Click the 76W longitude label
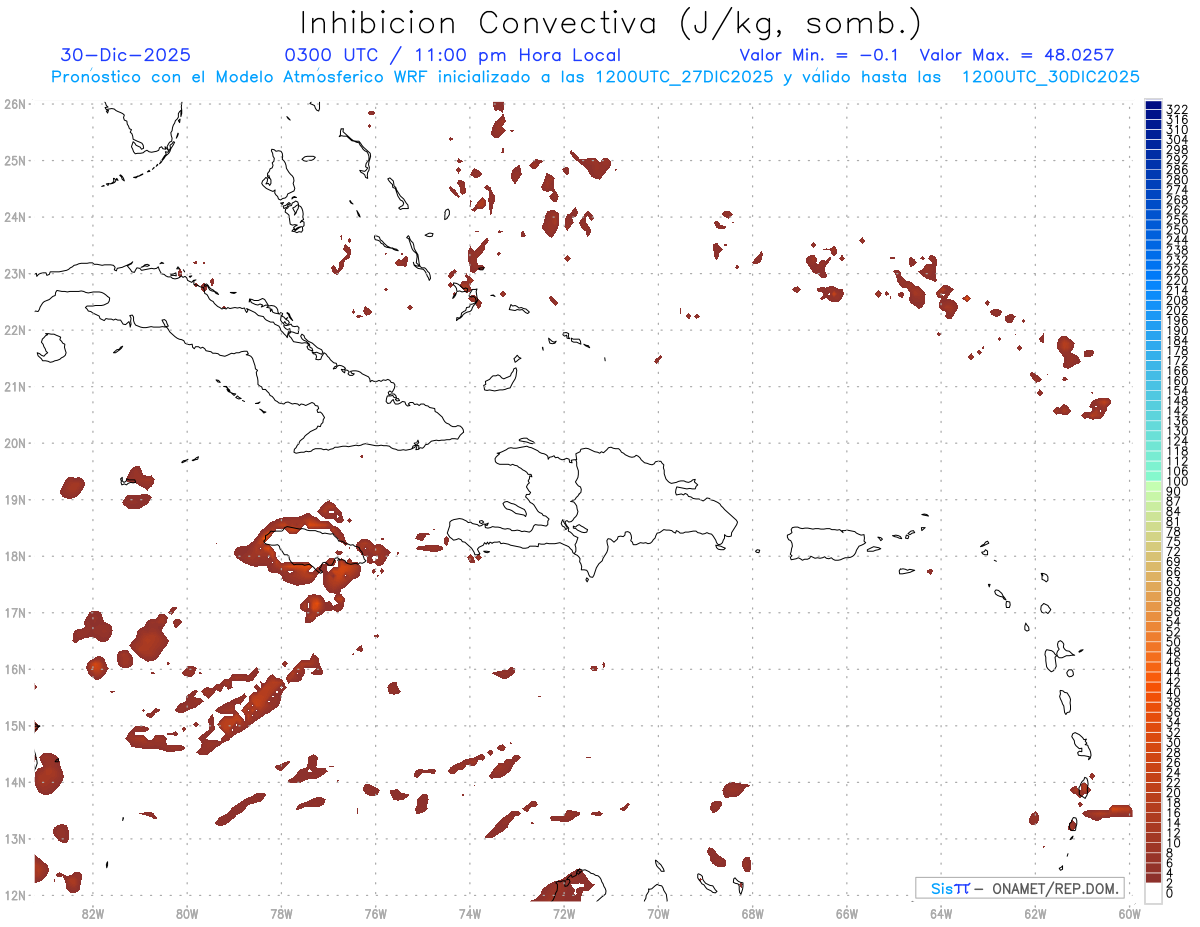The height and width of the screenshot is (927, 1200). (376, 913)
